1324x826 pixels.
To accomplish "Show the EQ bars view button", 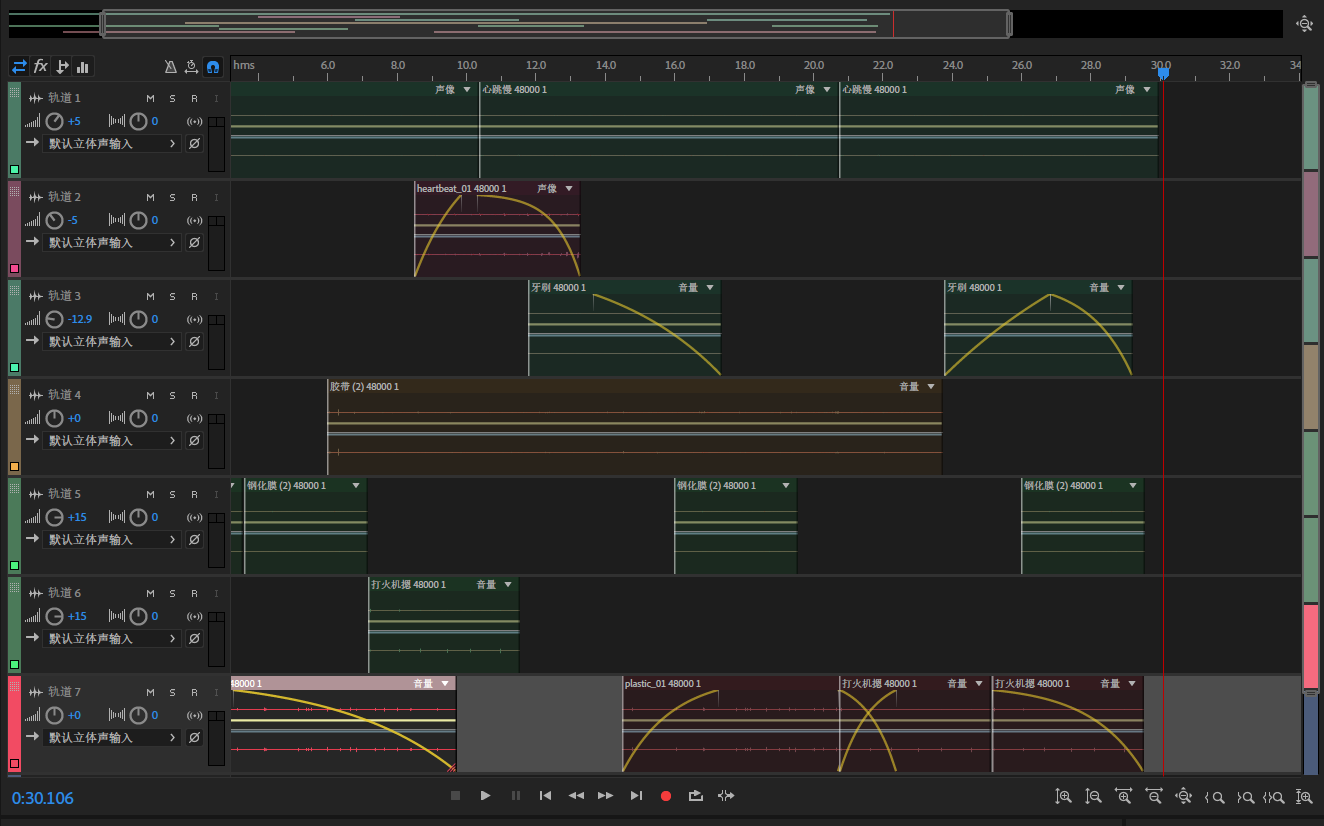I will click(83, 67).
